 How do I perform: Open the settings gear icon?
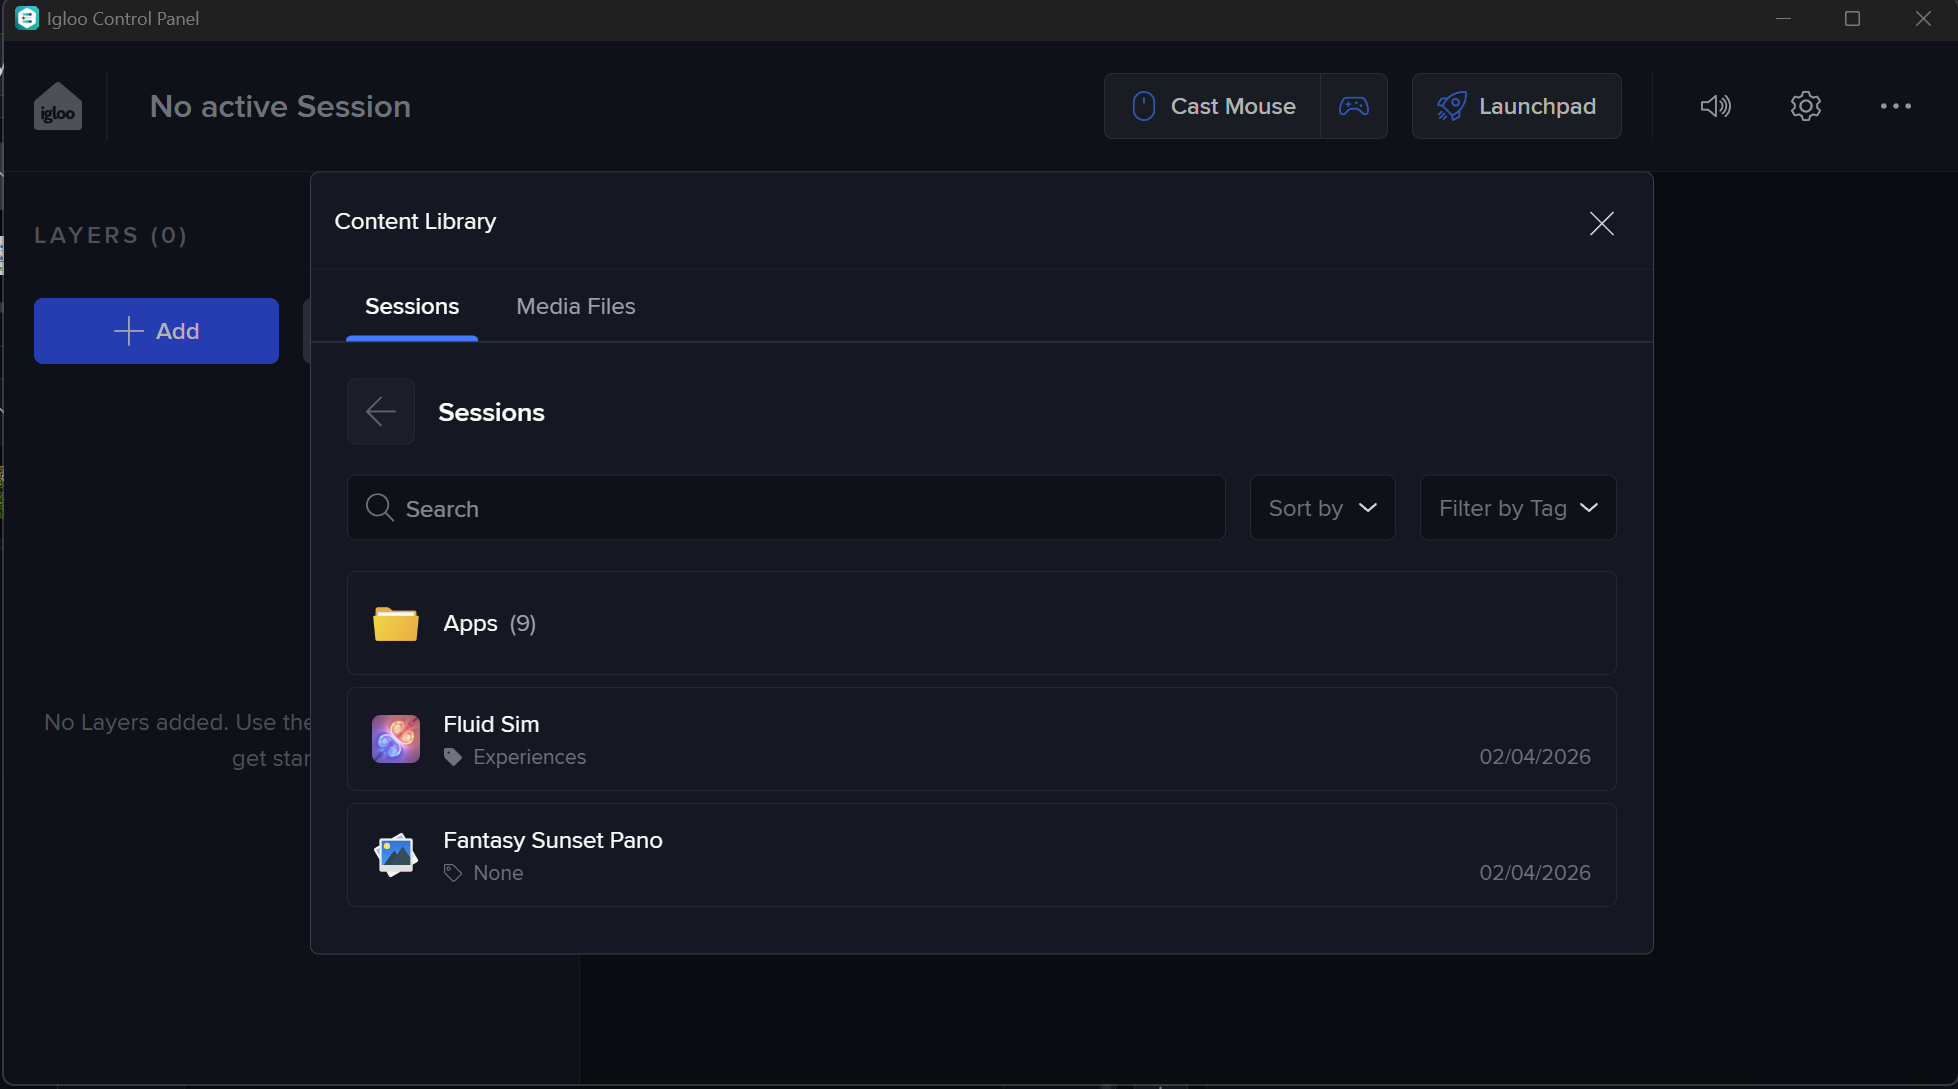1805,106
